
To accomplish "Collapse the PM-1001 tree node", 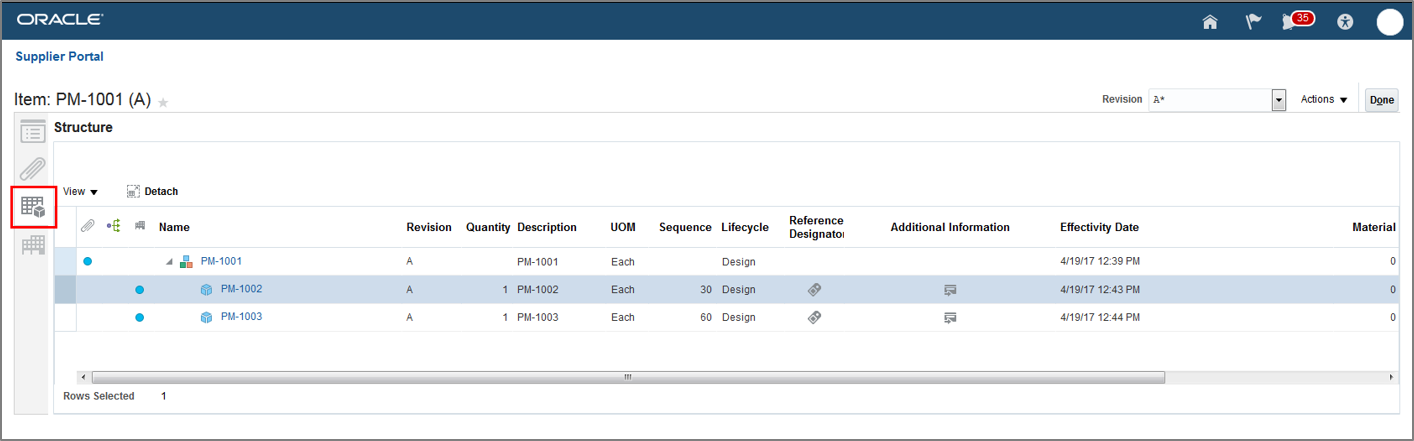I will 169,262.
